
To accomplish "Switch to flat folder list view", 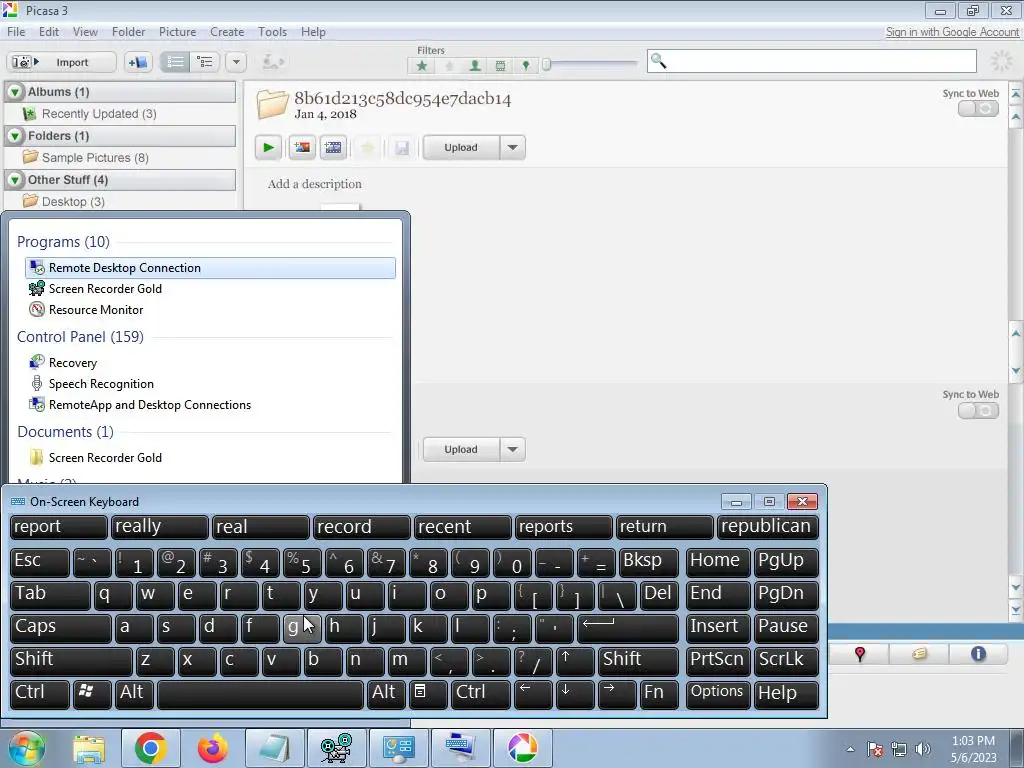I will [175, 62].
